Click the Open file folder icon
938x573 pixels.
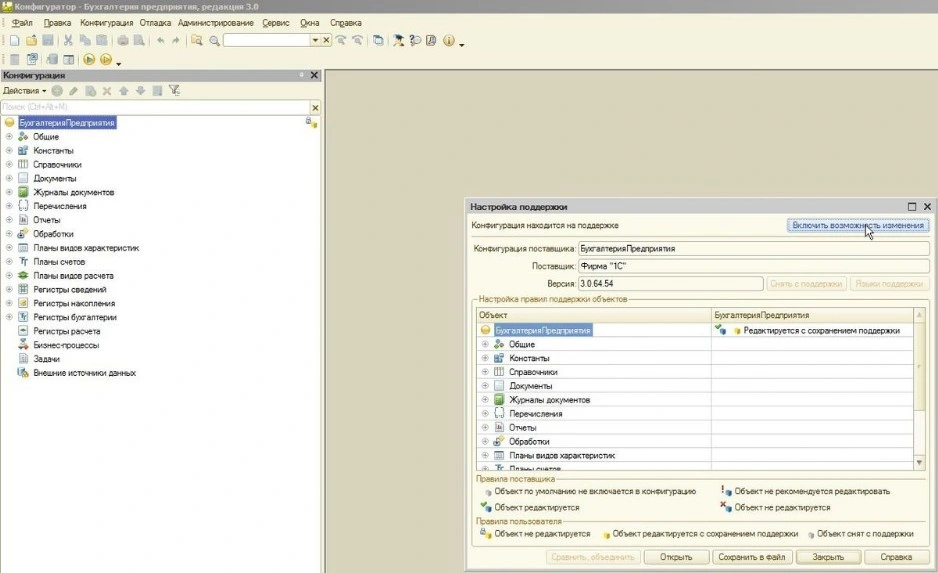point(31,41)
